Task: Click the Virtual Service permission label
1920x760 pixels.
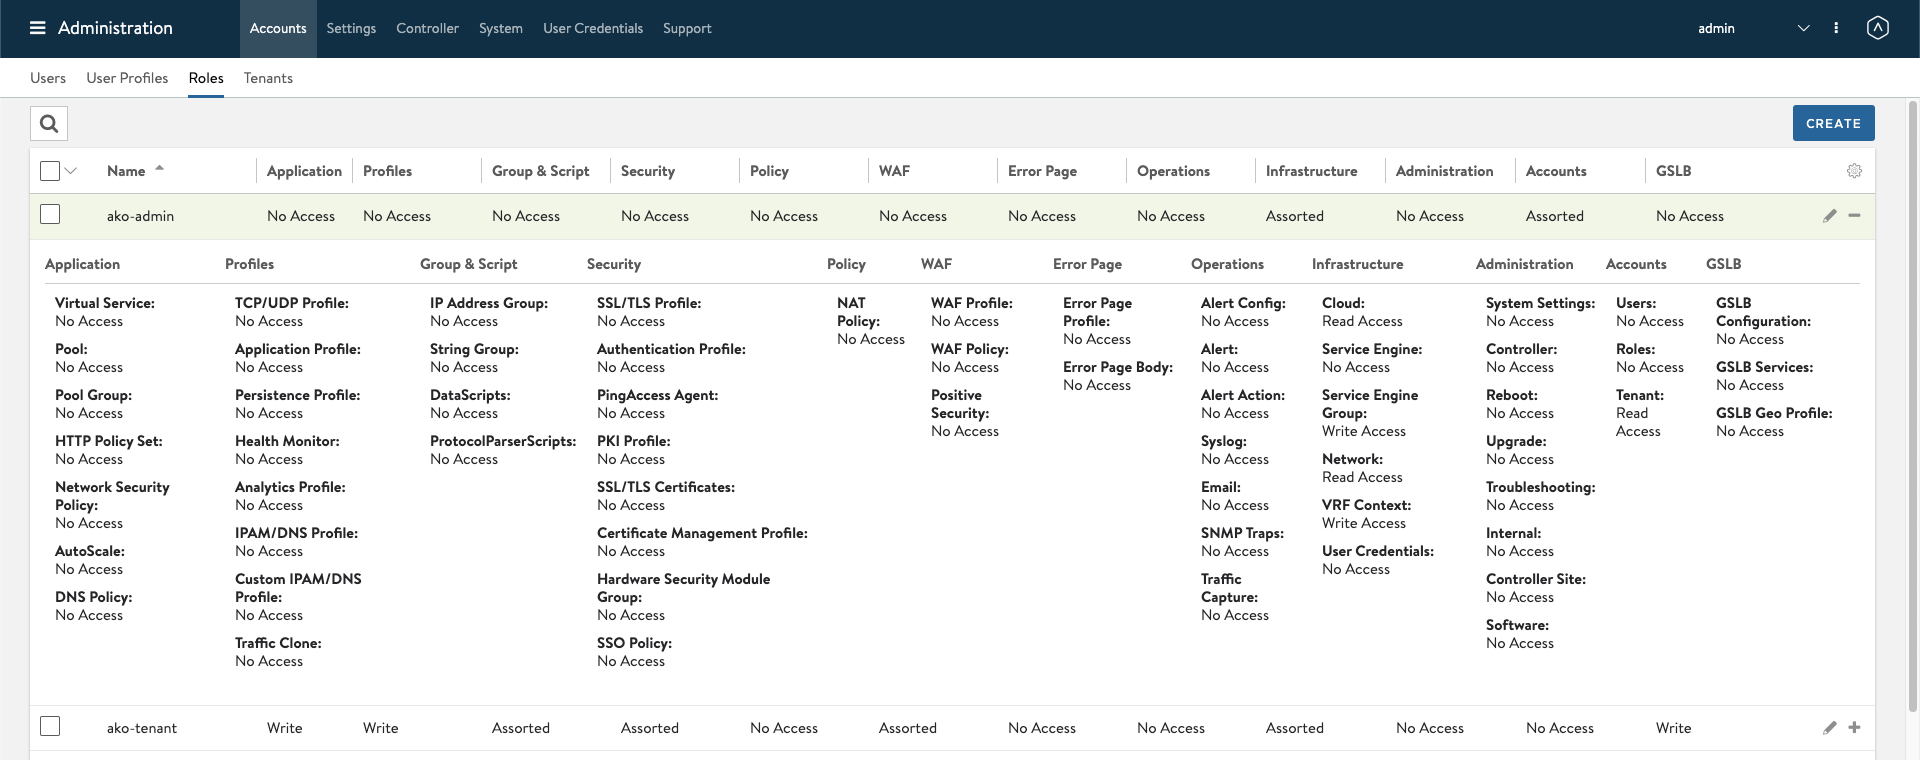Action: 105,303
